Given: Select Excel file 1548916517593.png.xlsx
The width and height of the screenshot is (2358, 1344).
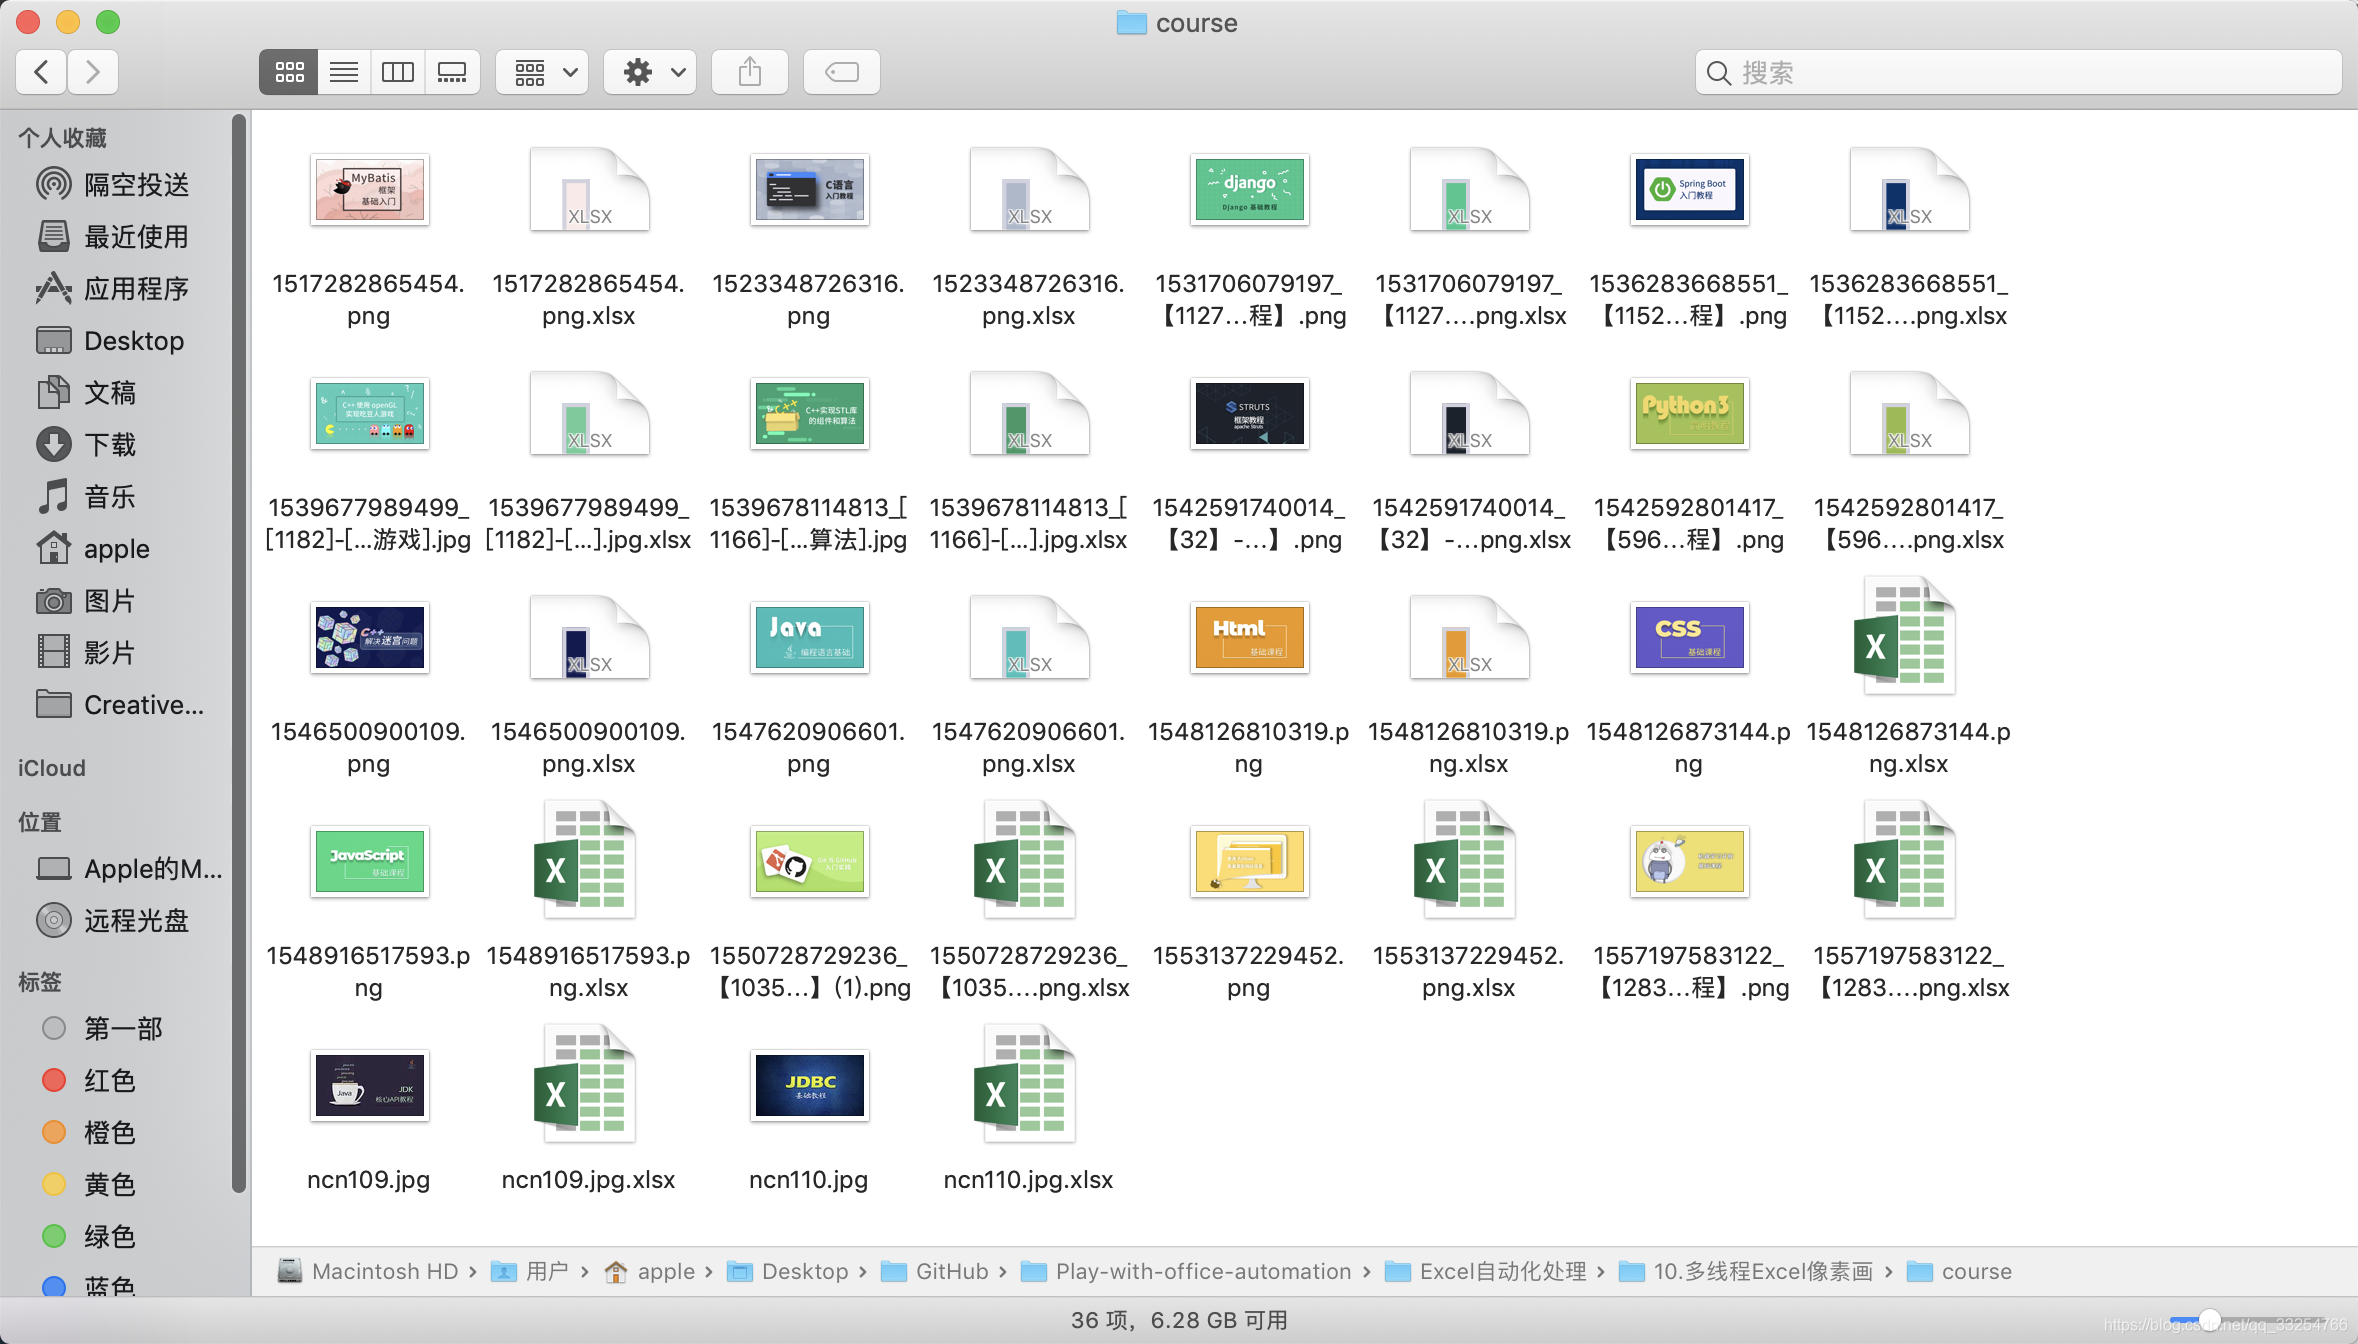Looking at the screenshot, I should point(585,861).
